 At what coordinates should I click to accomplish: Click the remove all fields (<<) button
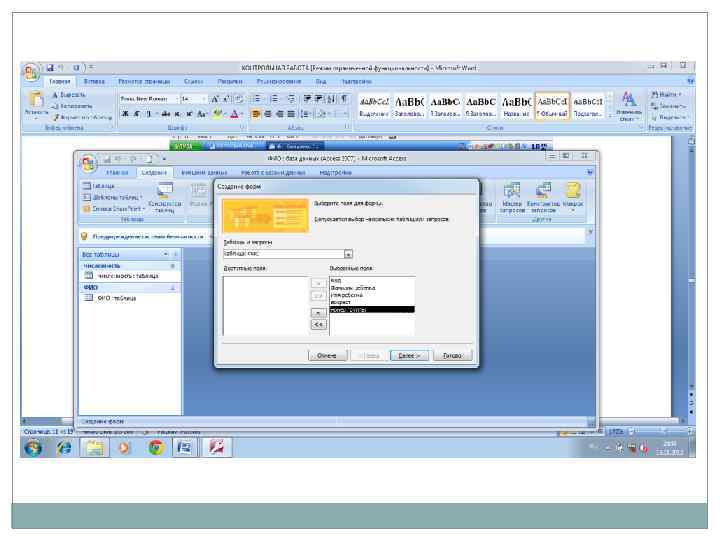click(319, 325)
